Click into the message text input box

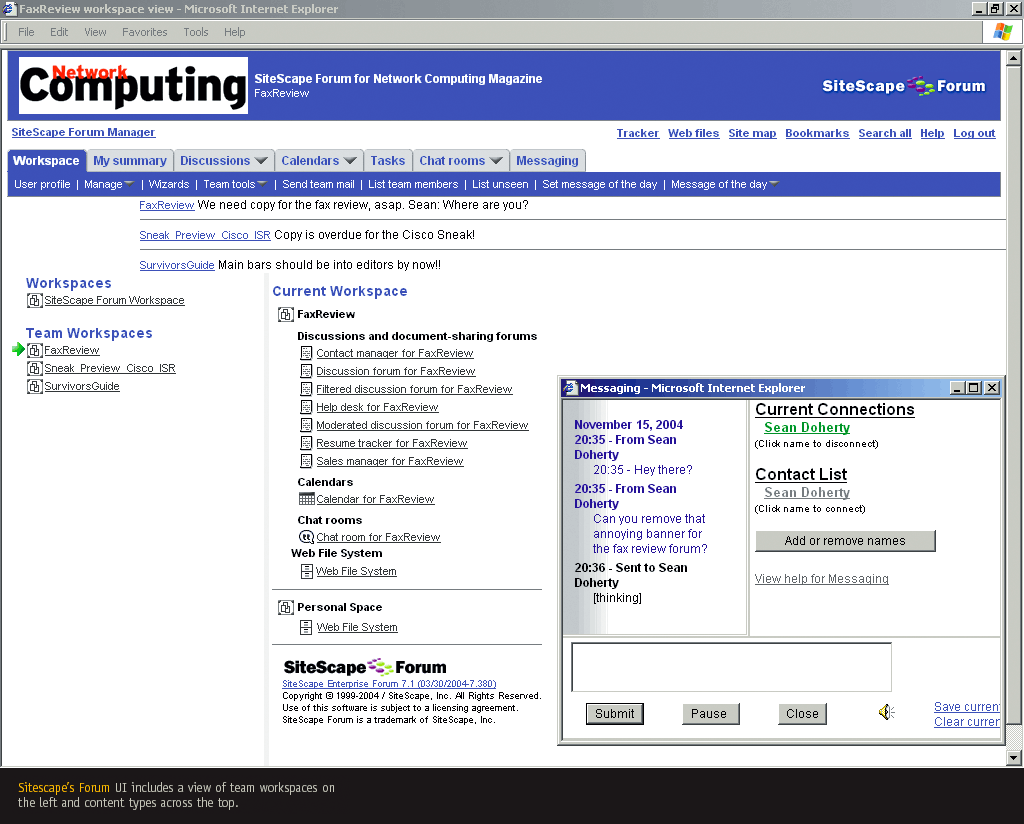(x=731, y=667)
